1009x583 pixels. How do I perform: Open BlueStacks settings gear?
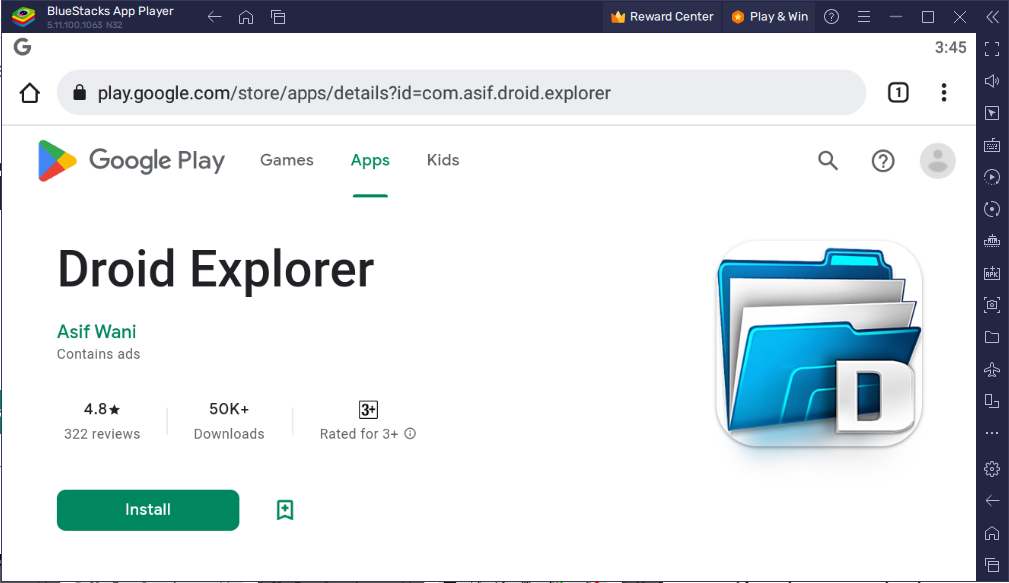[x=992, y=469]
